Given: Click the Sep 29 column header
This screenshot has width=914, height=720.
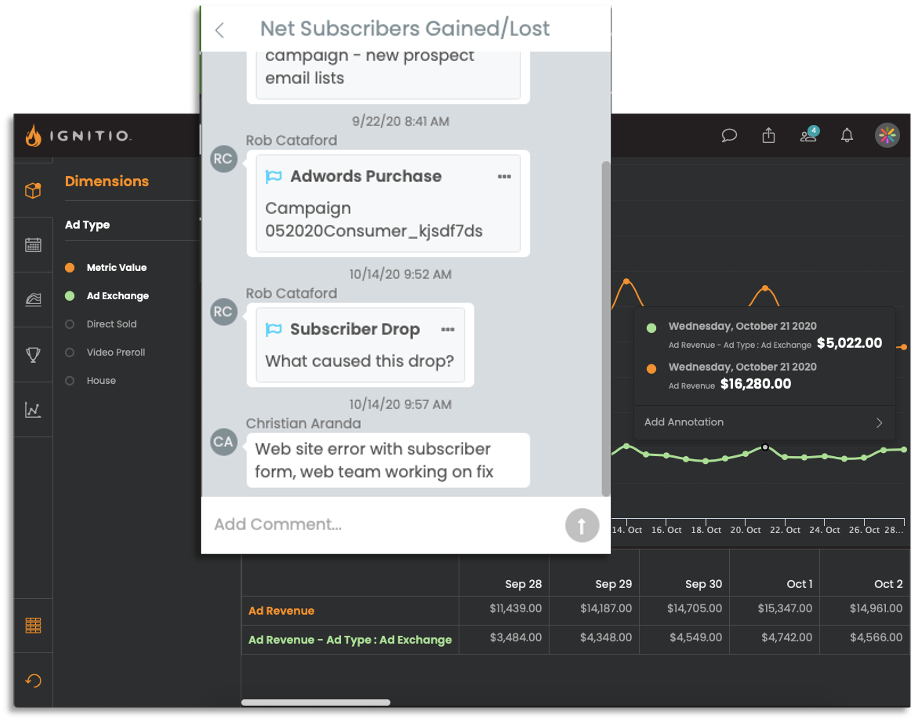Looking at the screenshot, I should [x=613, y=584].
